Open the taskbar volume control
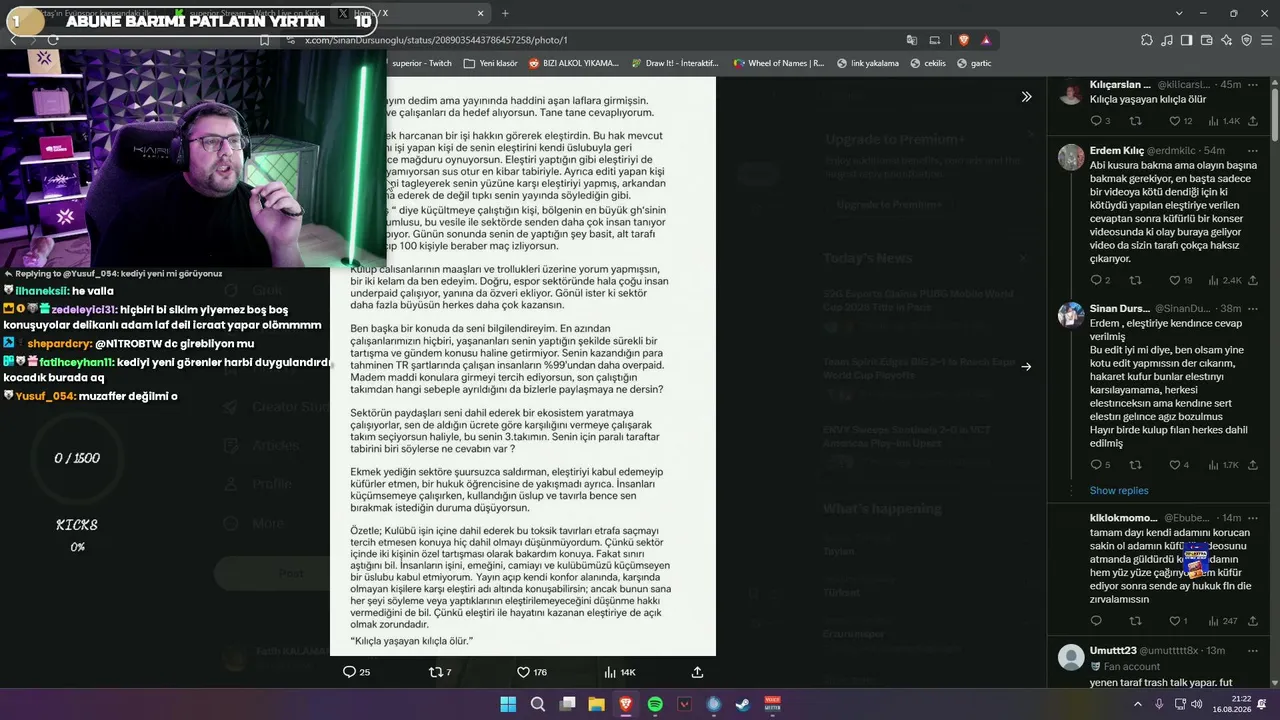The width and height of the screenshot is (1280, 720). pyautogui.click(x=1197, y=704)
